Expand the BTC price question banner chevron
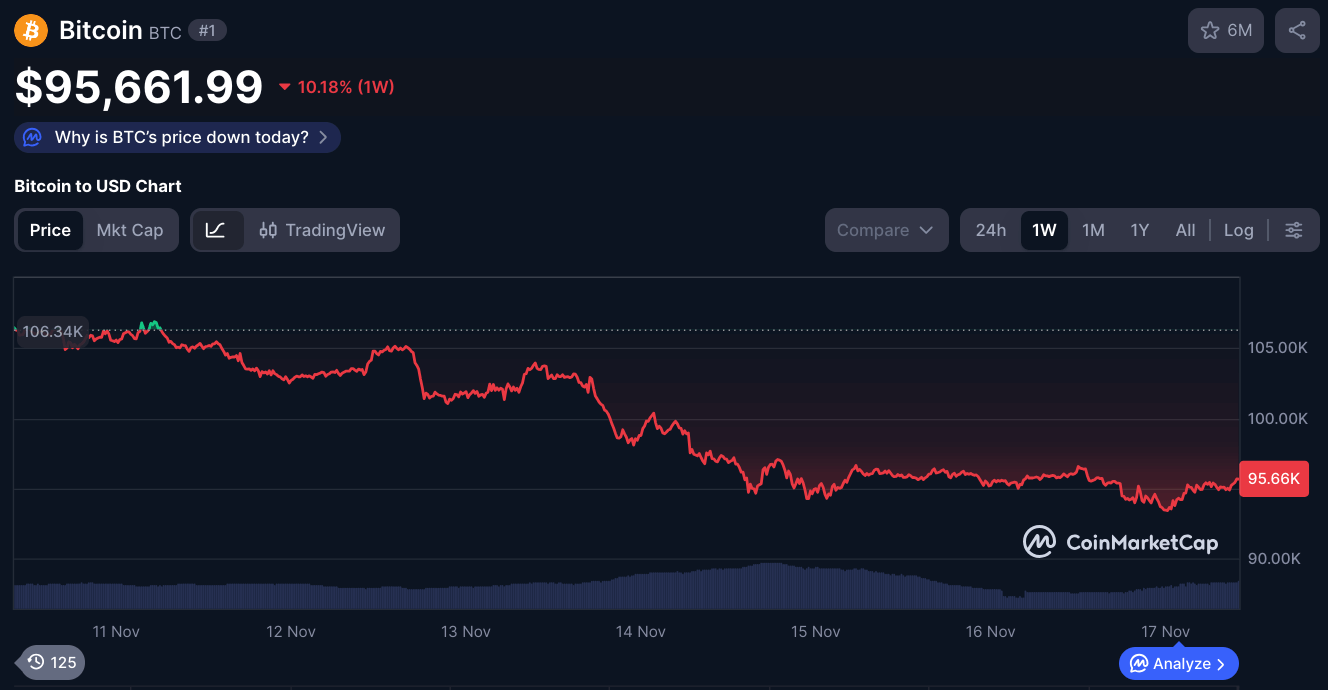Image resolution: width=1328 pixels, height=690 pixels. coord(322,137)
